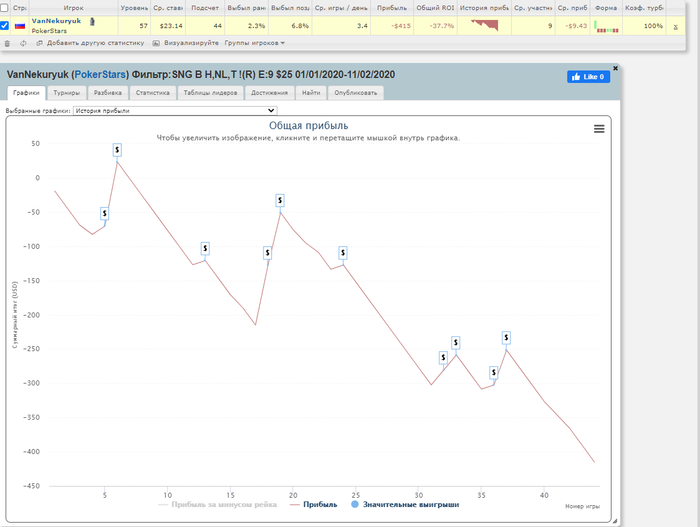Click the $ win marker at game 36

tap(494, 372)
